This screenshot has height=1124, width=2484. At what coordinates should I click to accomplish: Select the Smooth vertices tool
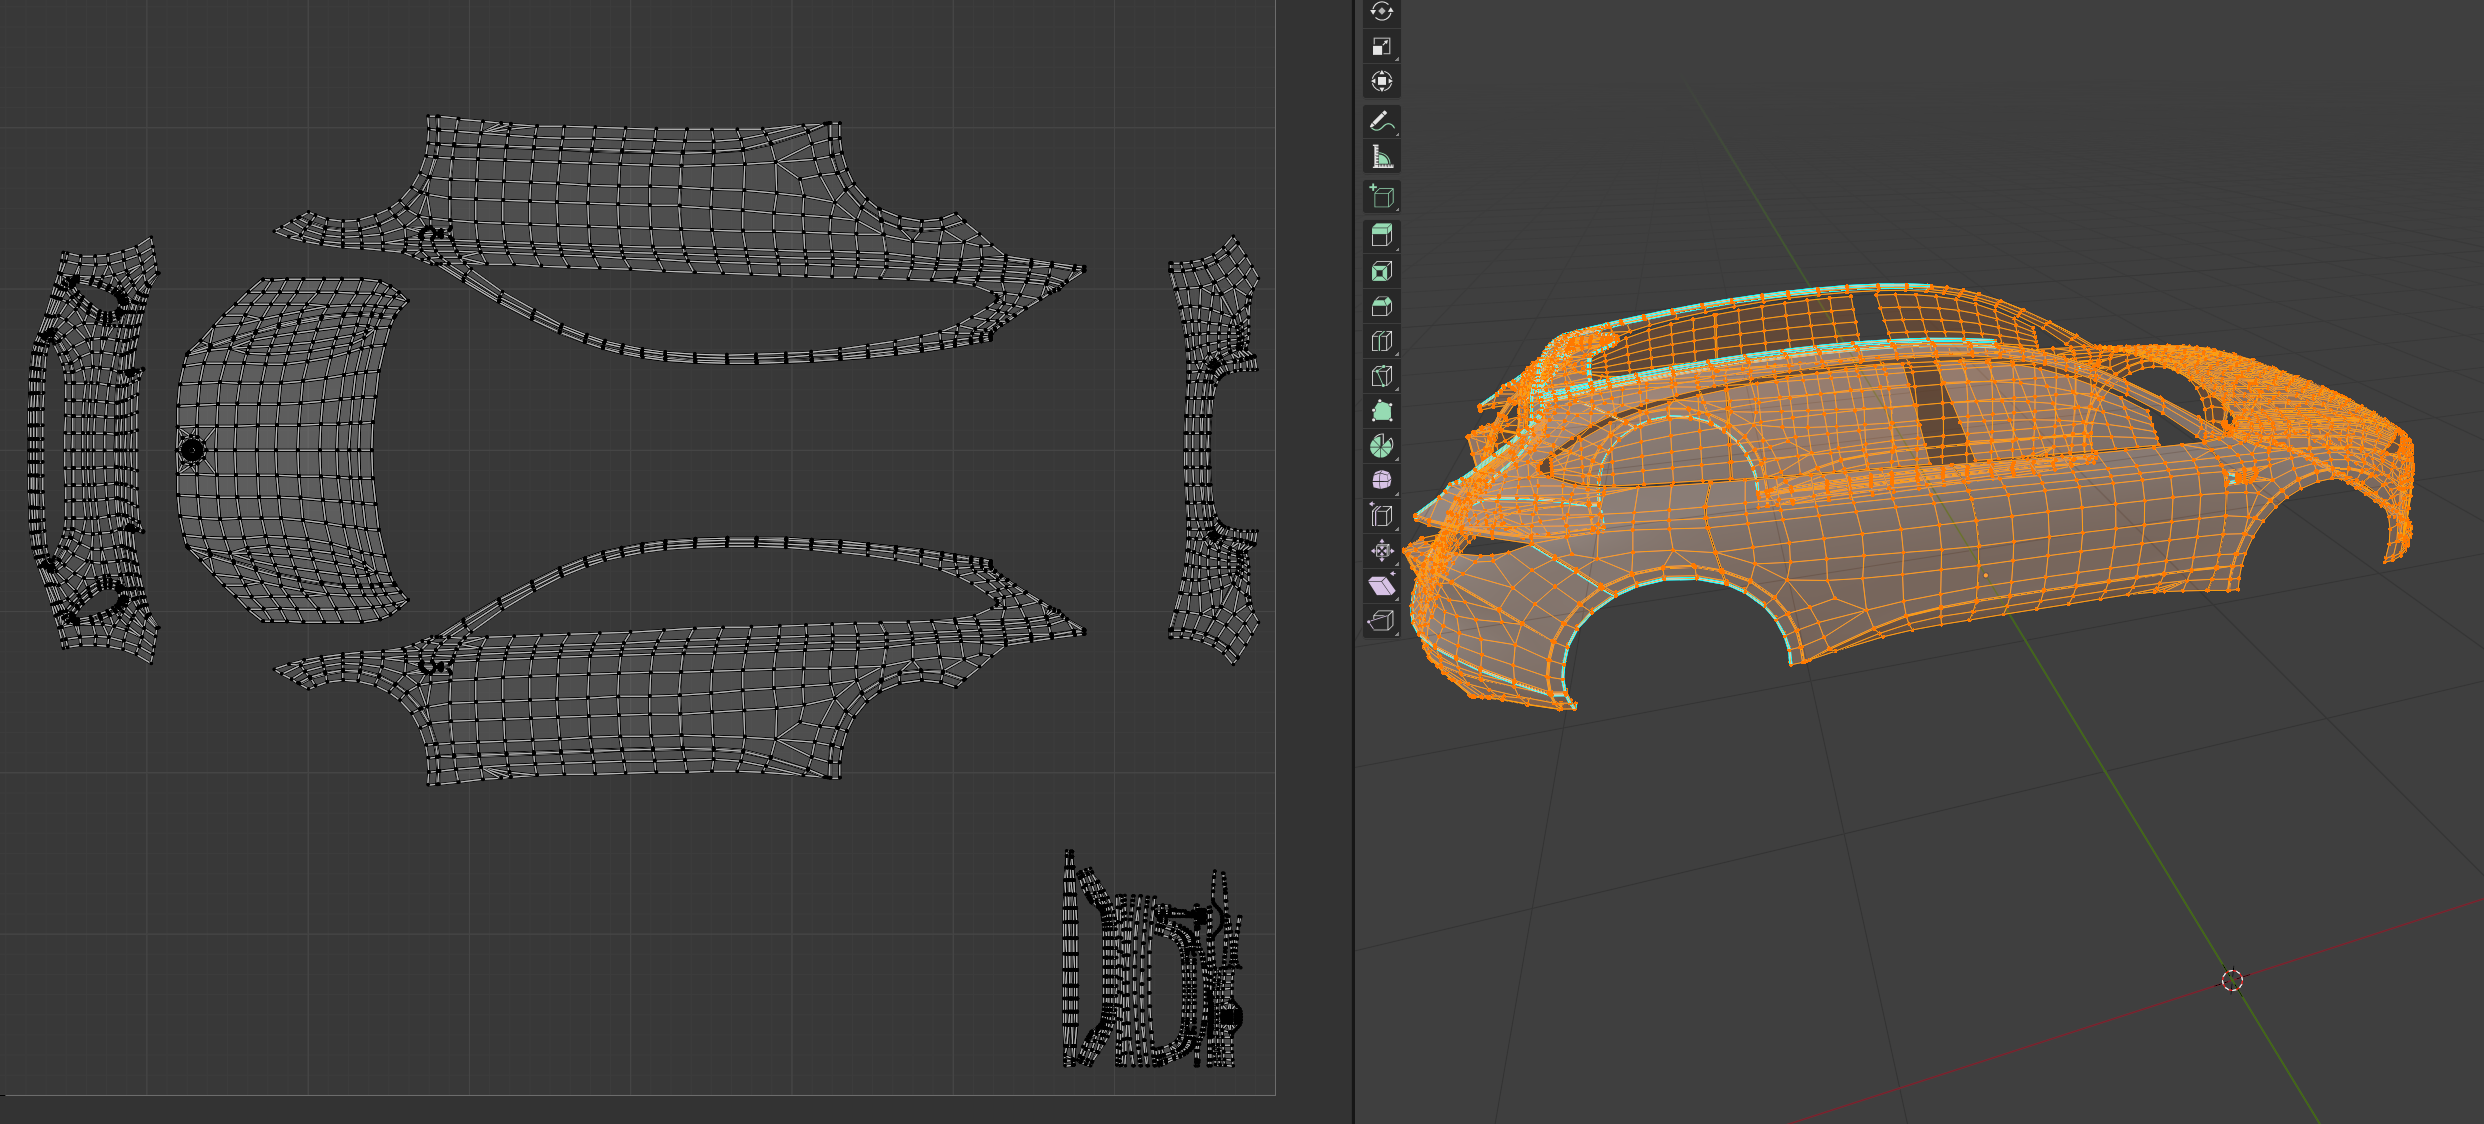(1381, 481)
